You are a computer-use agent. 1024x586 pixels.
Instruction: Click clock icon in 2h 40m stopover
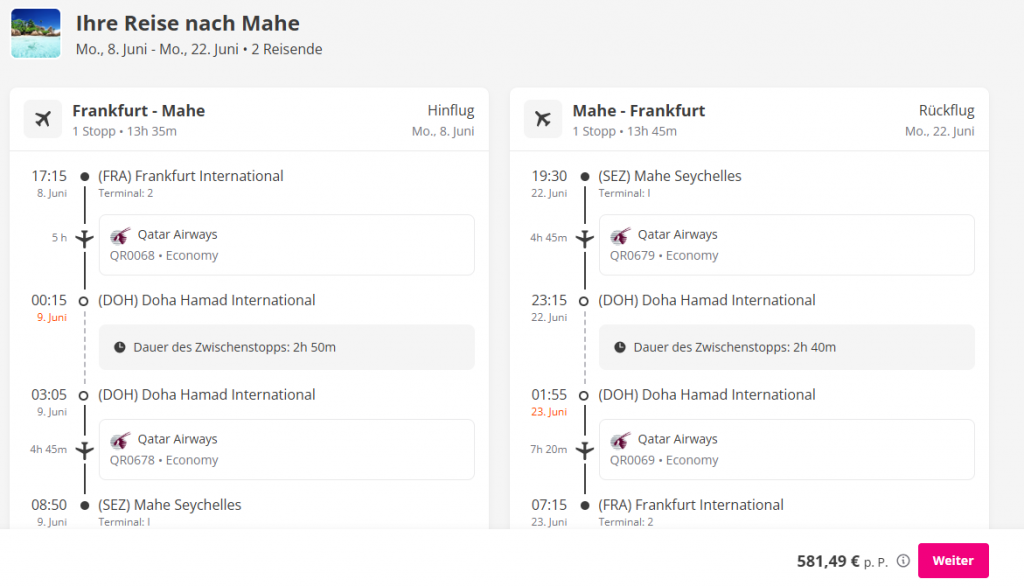(620, 347)
